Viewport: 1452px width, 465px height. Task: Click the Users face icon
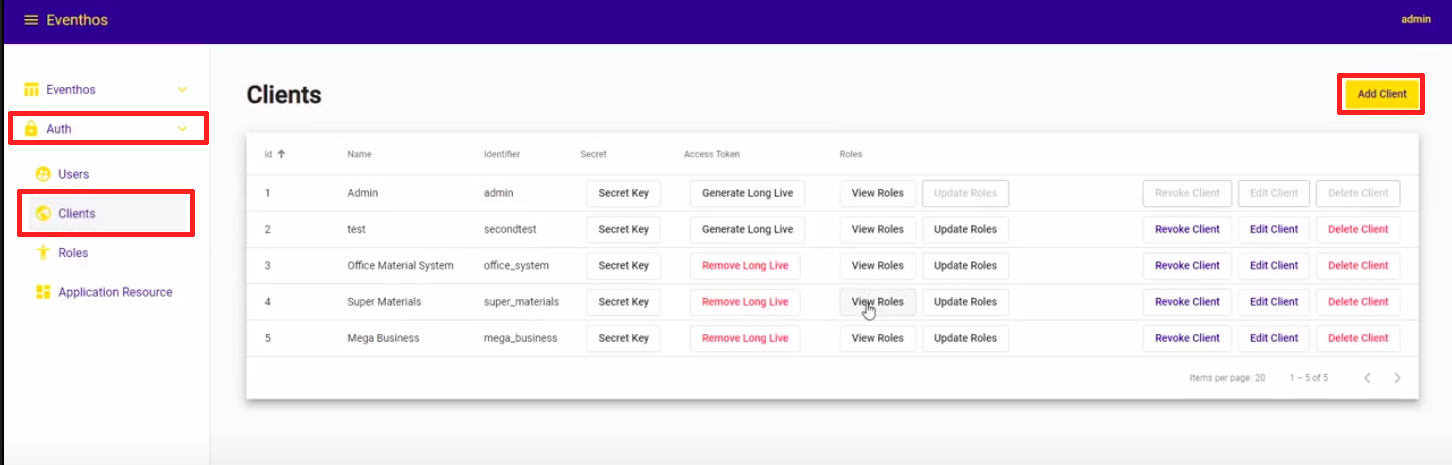(43, 174)
